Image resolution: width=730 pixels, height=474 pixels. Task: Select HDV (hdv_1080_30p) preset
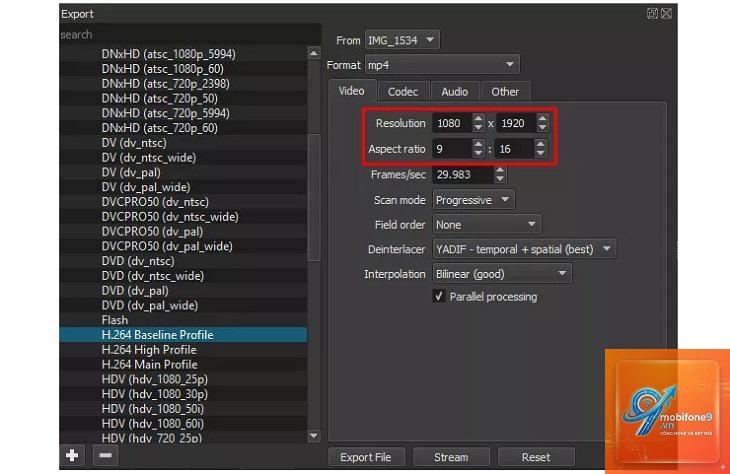(x=183, y=394)
